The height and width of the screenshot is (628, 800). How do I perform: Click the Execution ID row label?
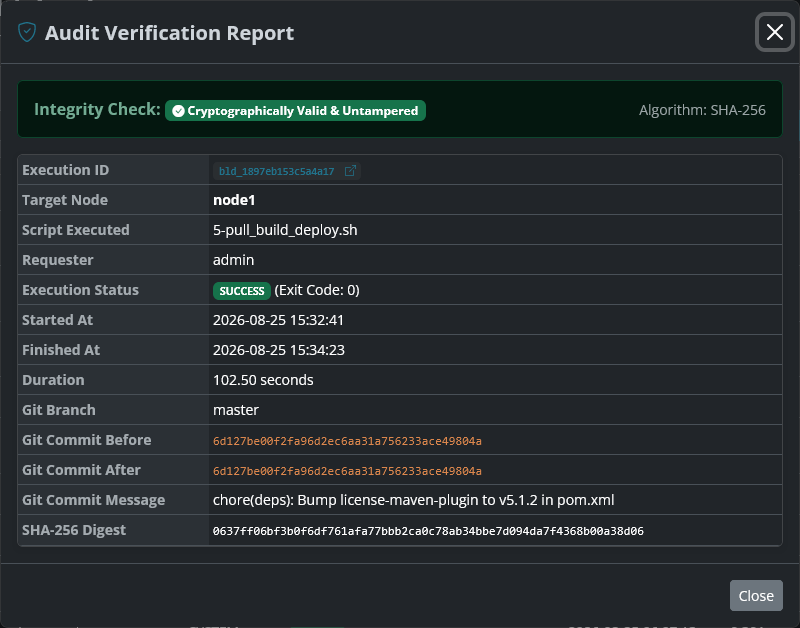click(x=65, y=170)
